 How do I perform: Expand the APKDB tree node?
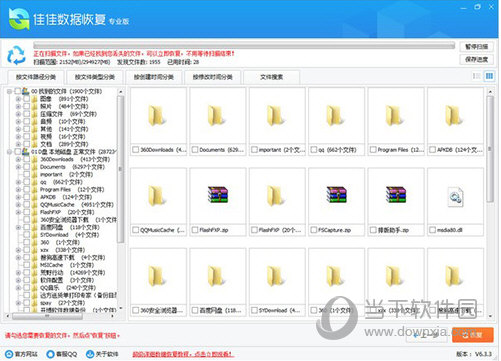click(18, 197)
